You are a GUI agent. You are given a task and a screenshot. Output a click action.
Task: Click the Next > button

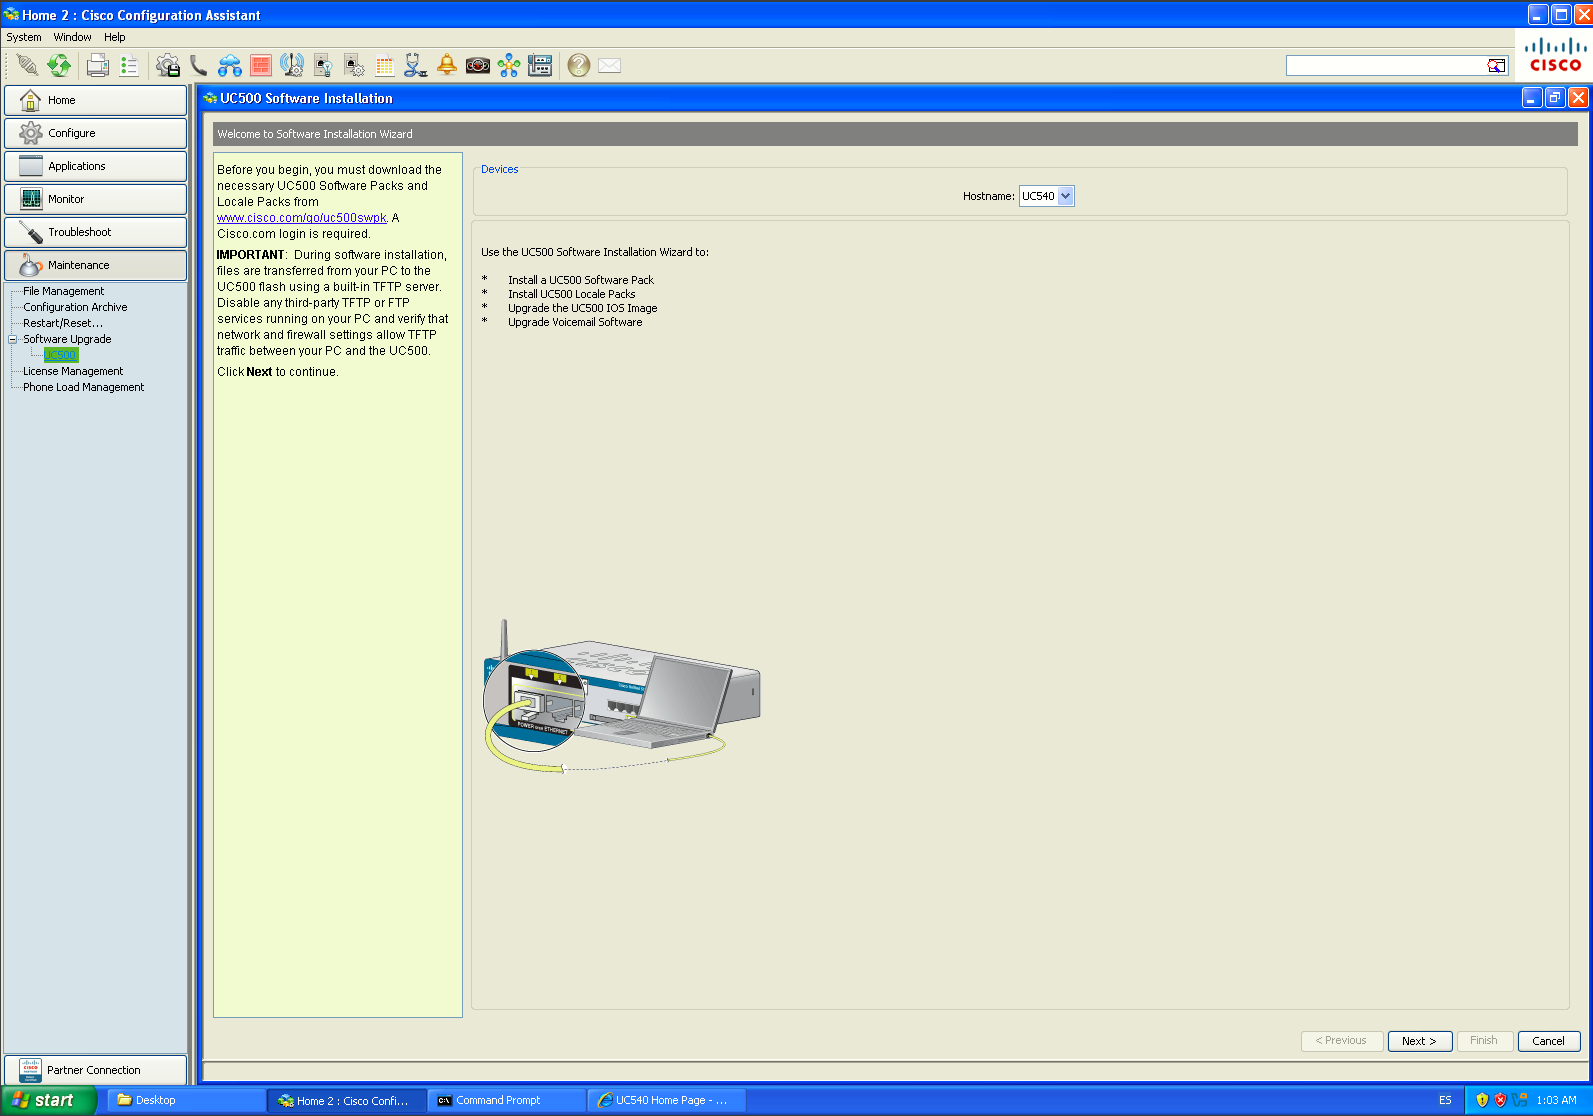(x=1419, y=1041)
